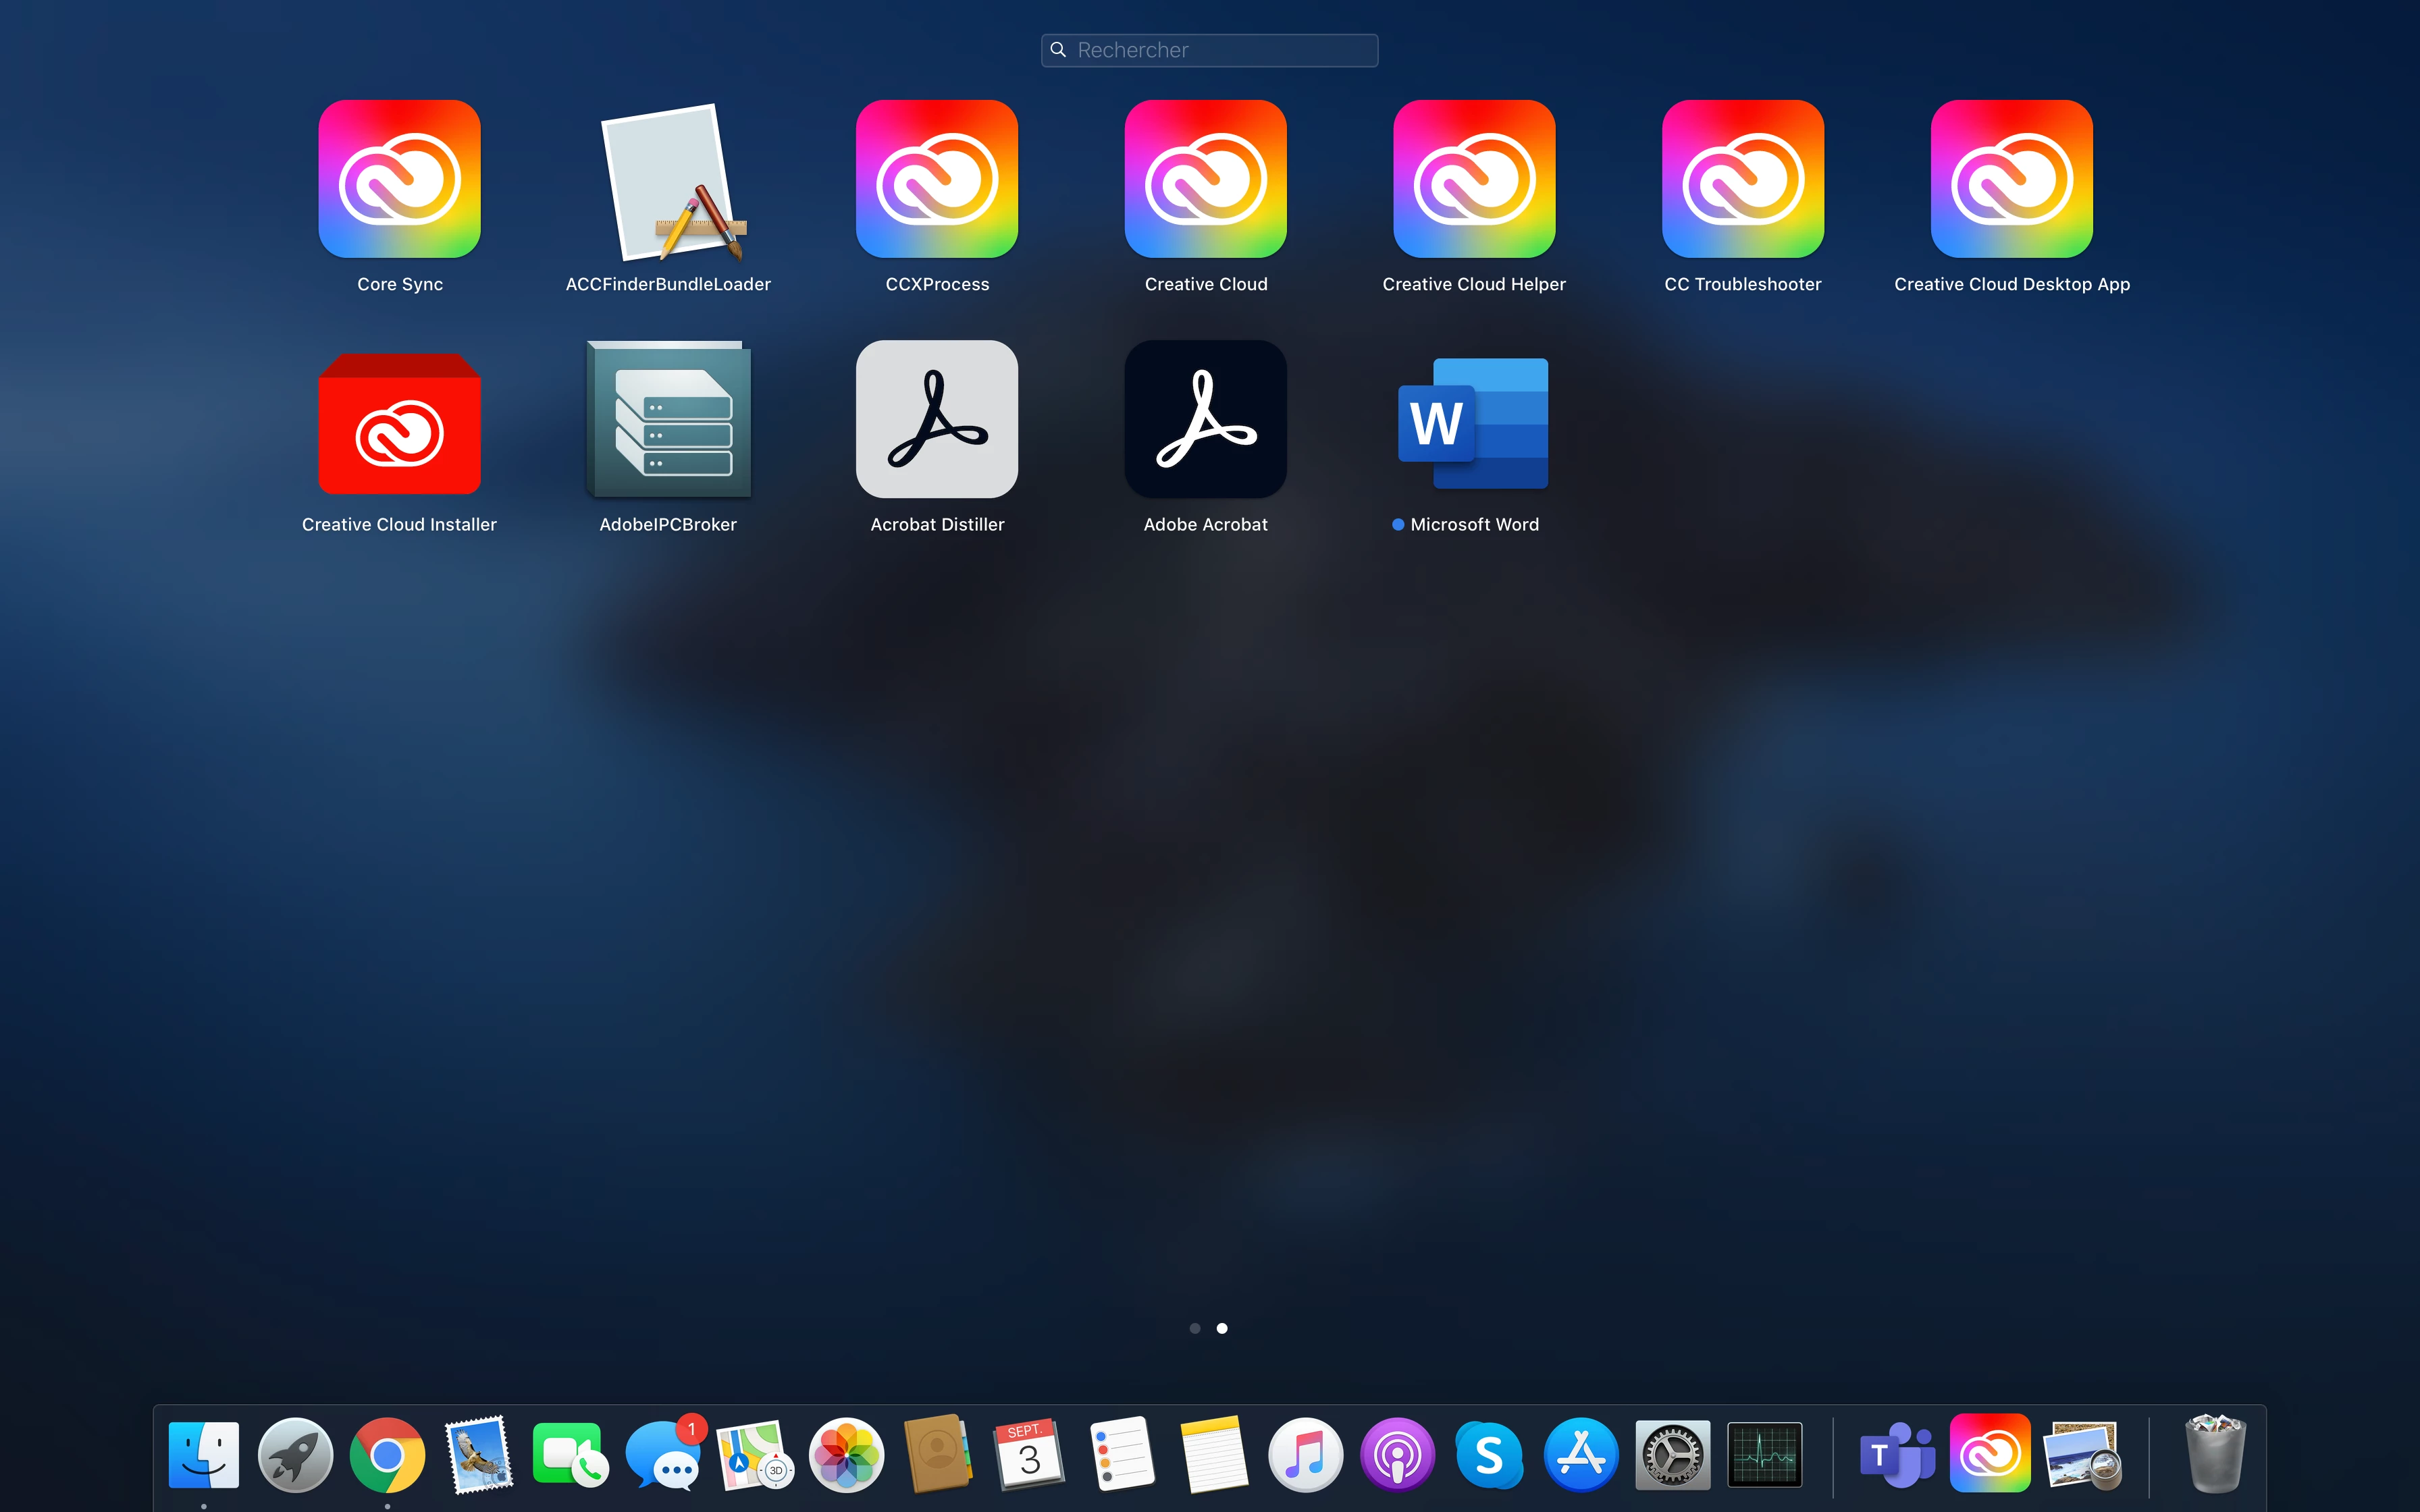Open Notes from the Dock
This screenshot has width=2420, height=1512.
click(x=1214, y=1454)
